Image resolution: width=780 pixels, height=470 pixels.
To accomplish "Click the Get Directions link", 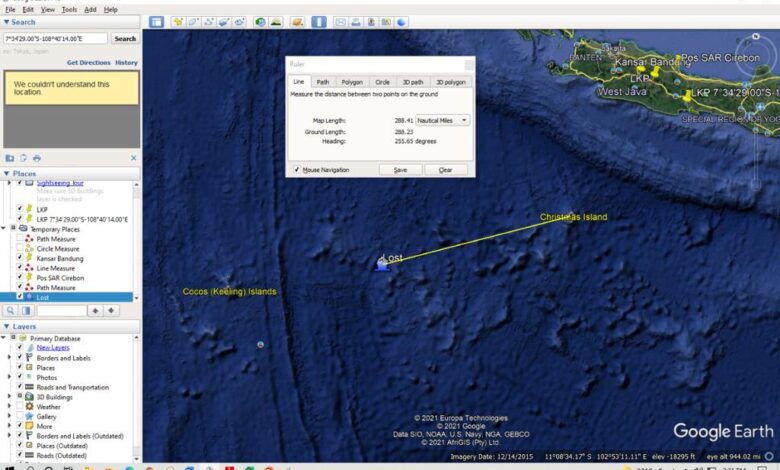I will tap(89, 63).
